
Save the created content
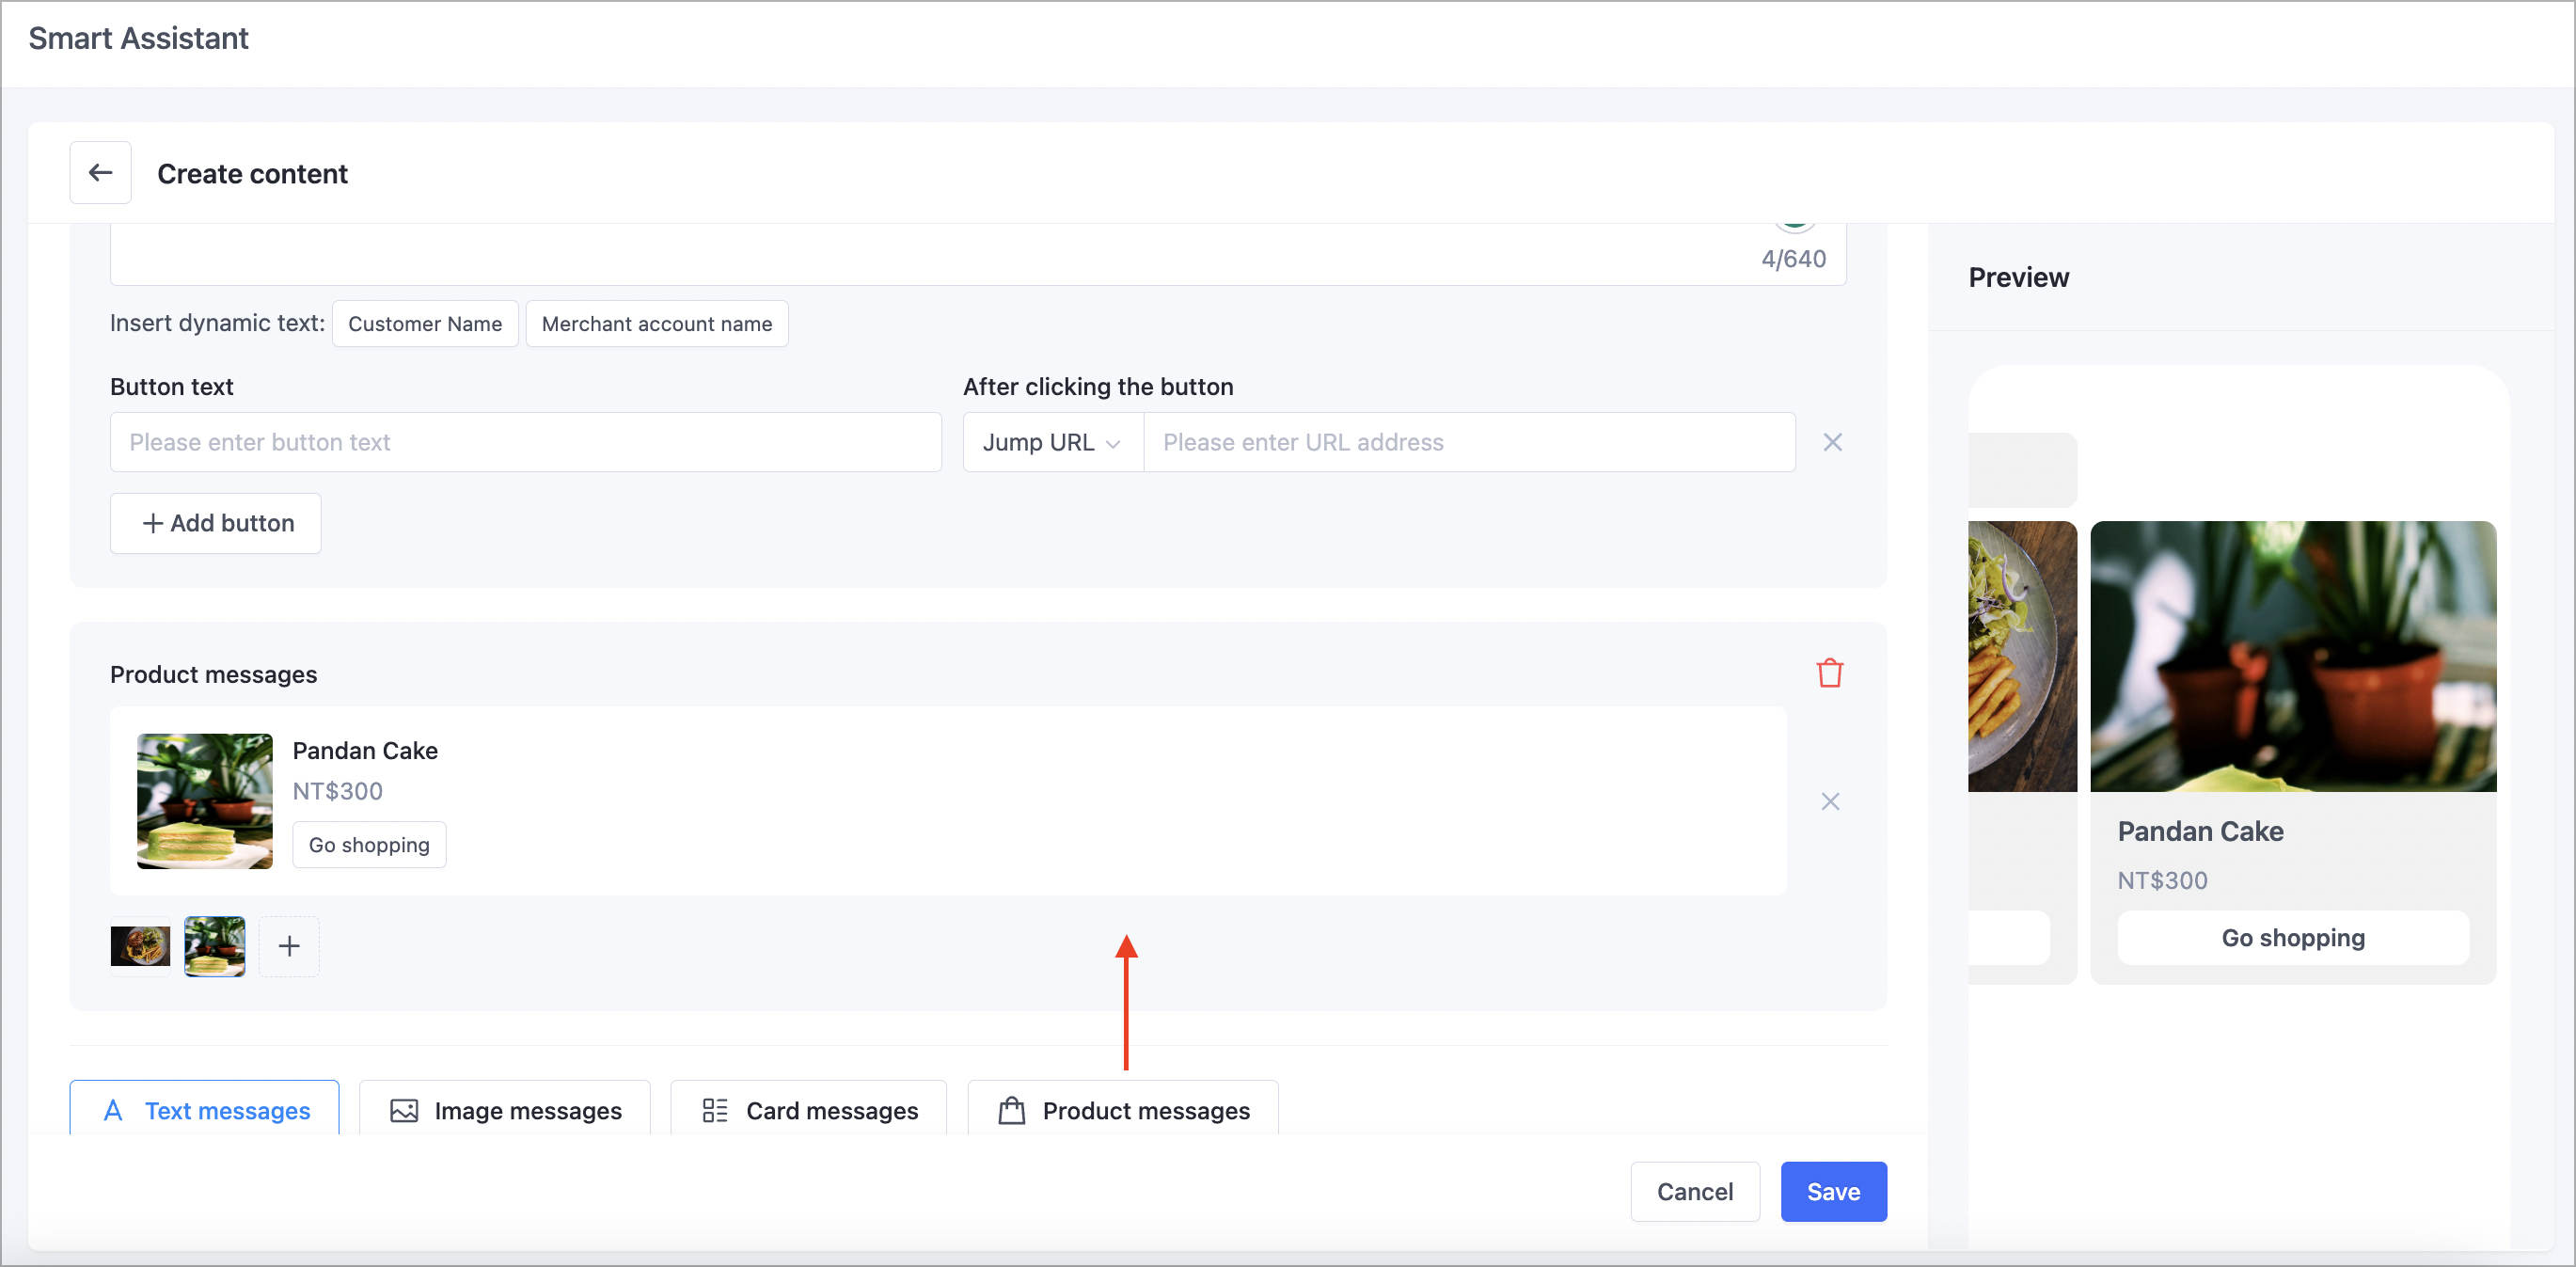[1833, 1192]
